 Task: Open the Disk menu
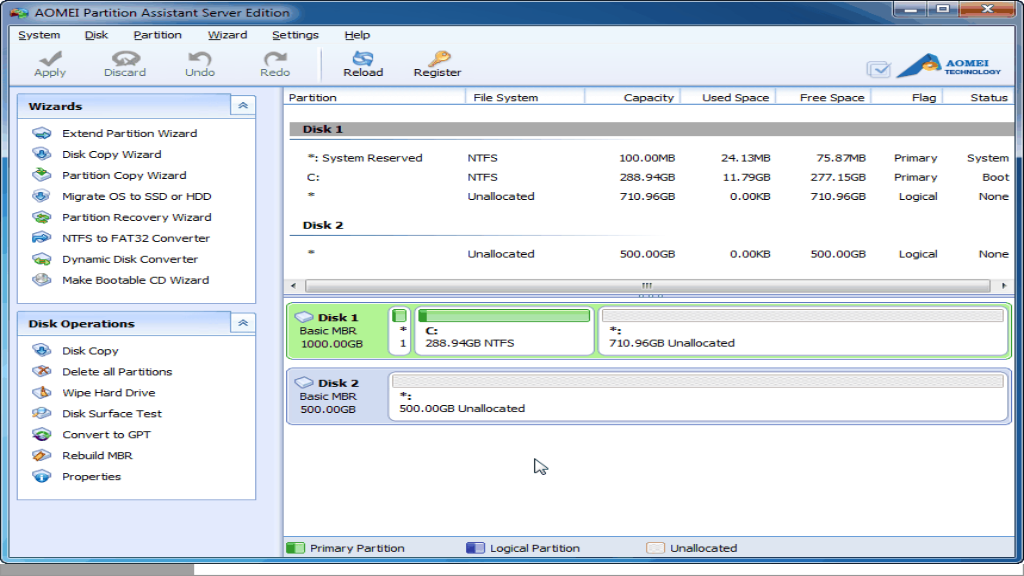point(96,35)
